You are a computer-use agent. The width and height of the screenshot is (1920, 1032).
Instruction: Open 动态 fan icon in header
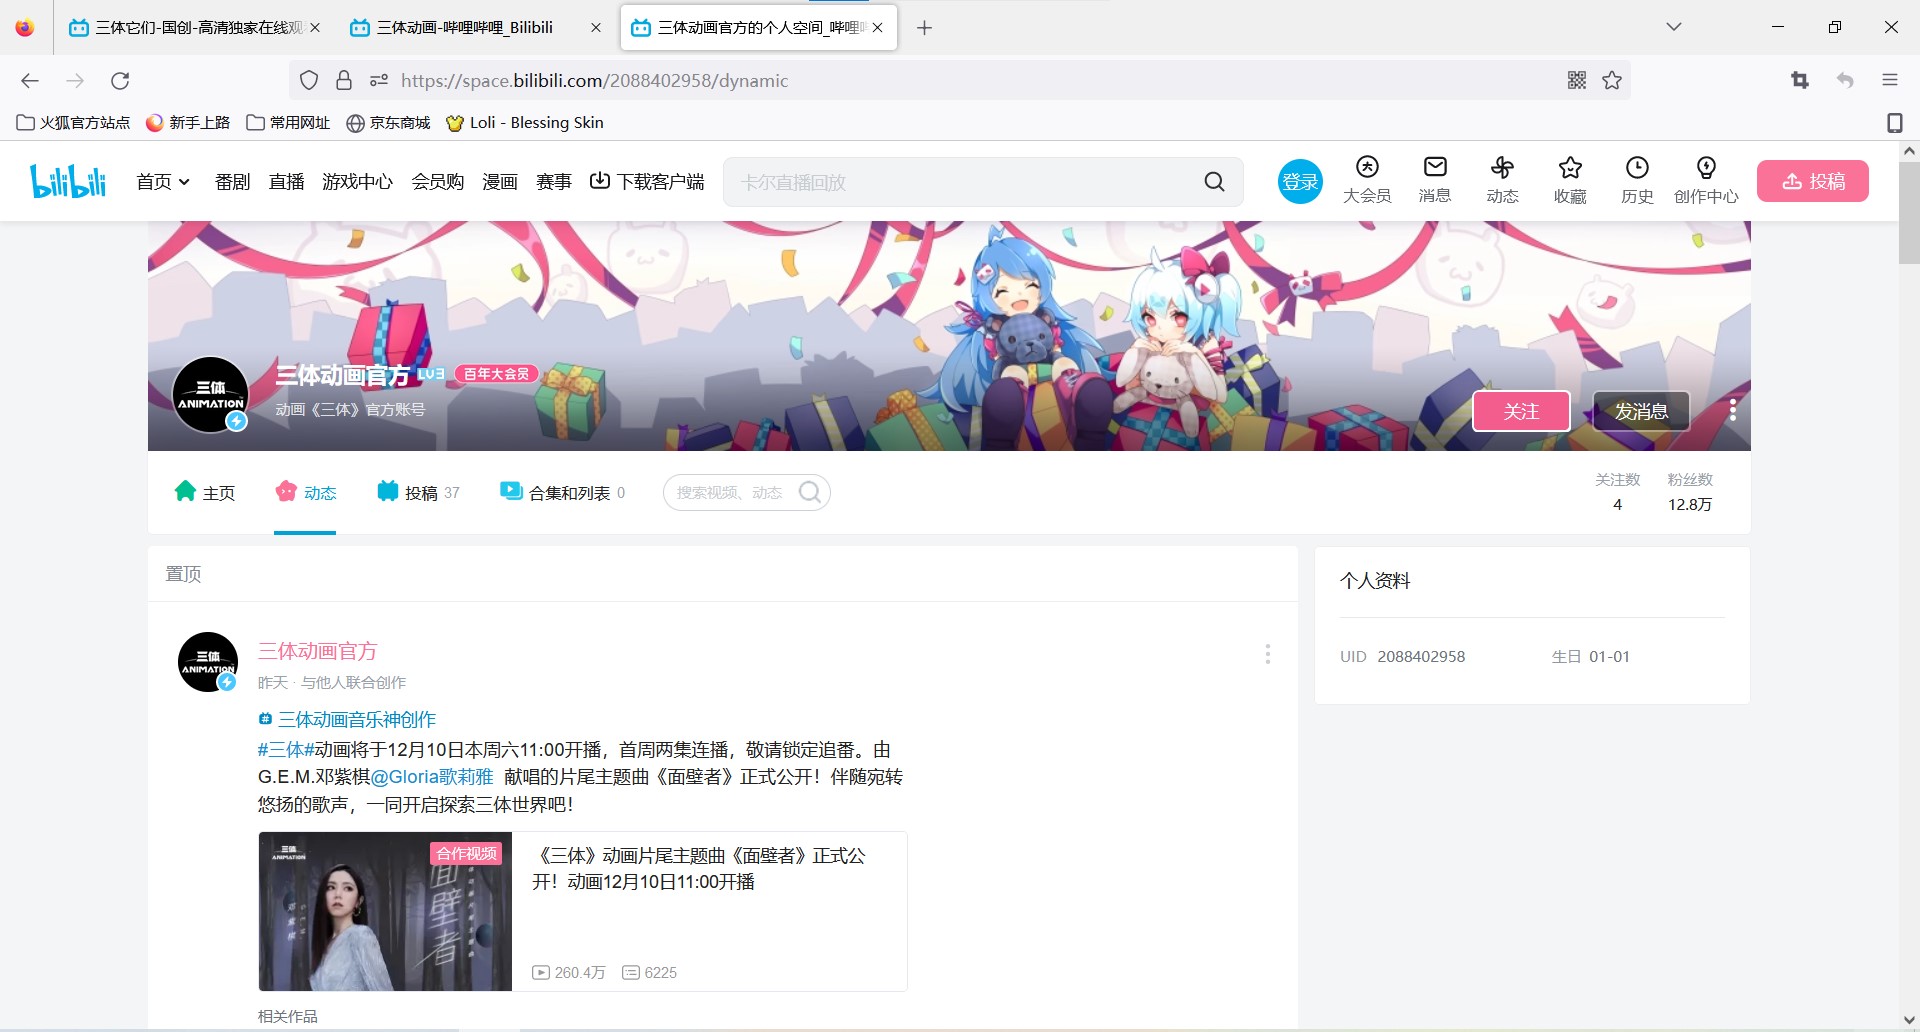coord(1502,180)
